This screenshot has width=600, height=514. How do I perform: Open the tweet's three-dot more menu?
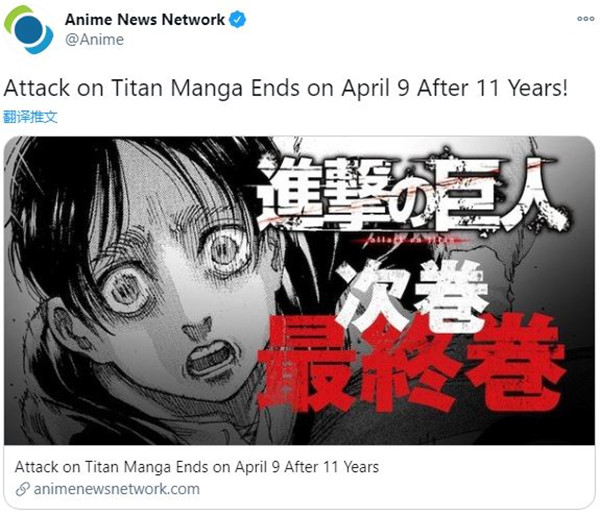coord(585,18)
